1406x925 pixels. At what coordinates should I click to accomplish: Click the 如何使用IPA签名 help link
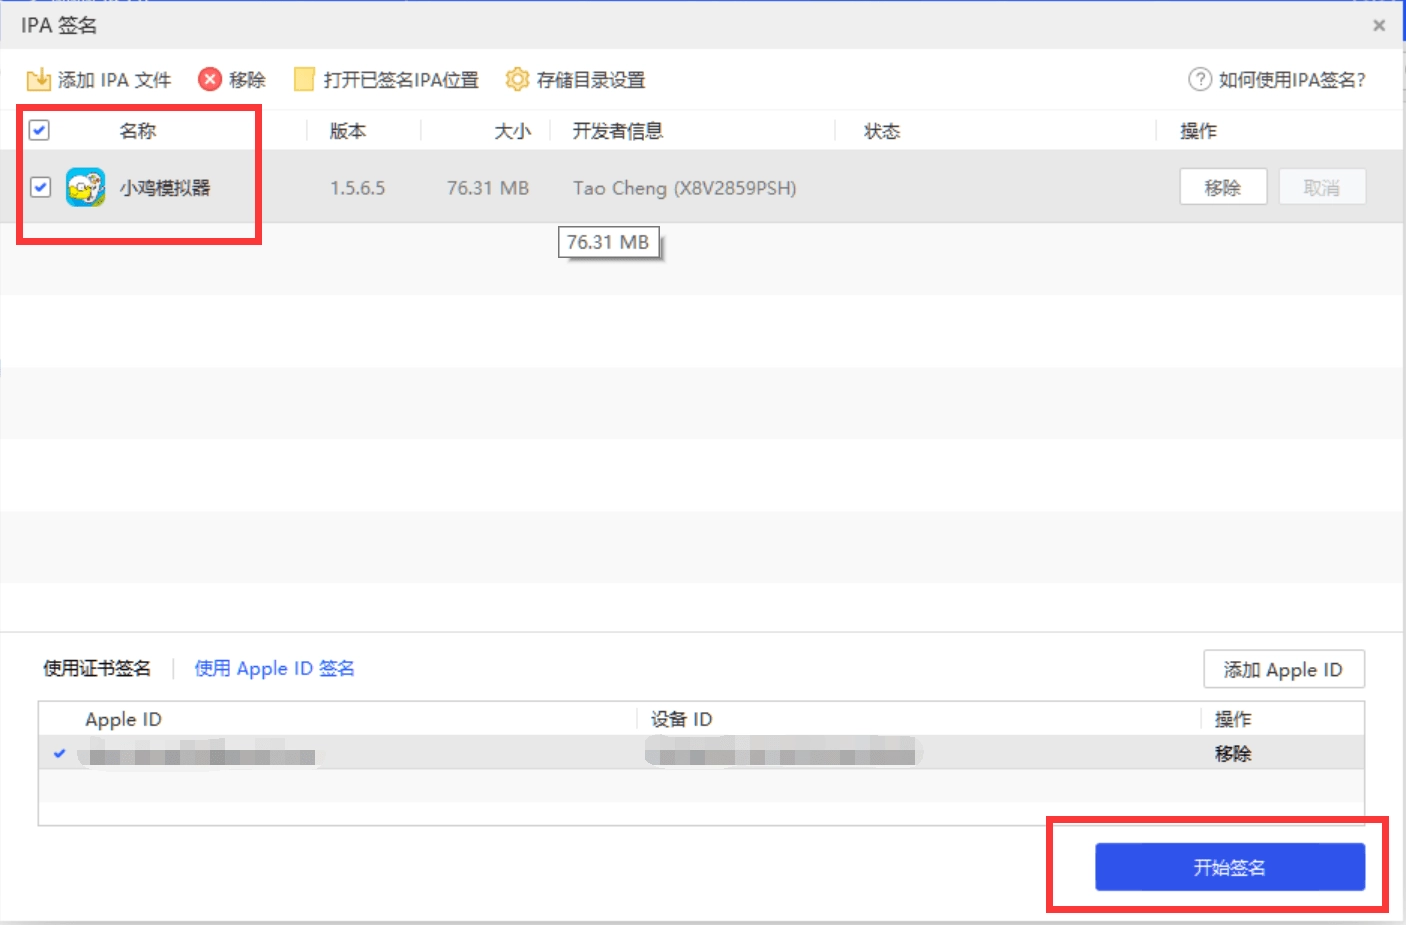(1291, 80)
